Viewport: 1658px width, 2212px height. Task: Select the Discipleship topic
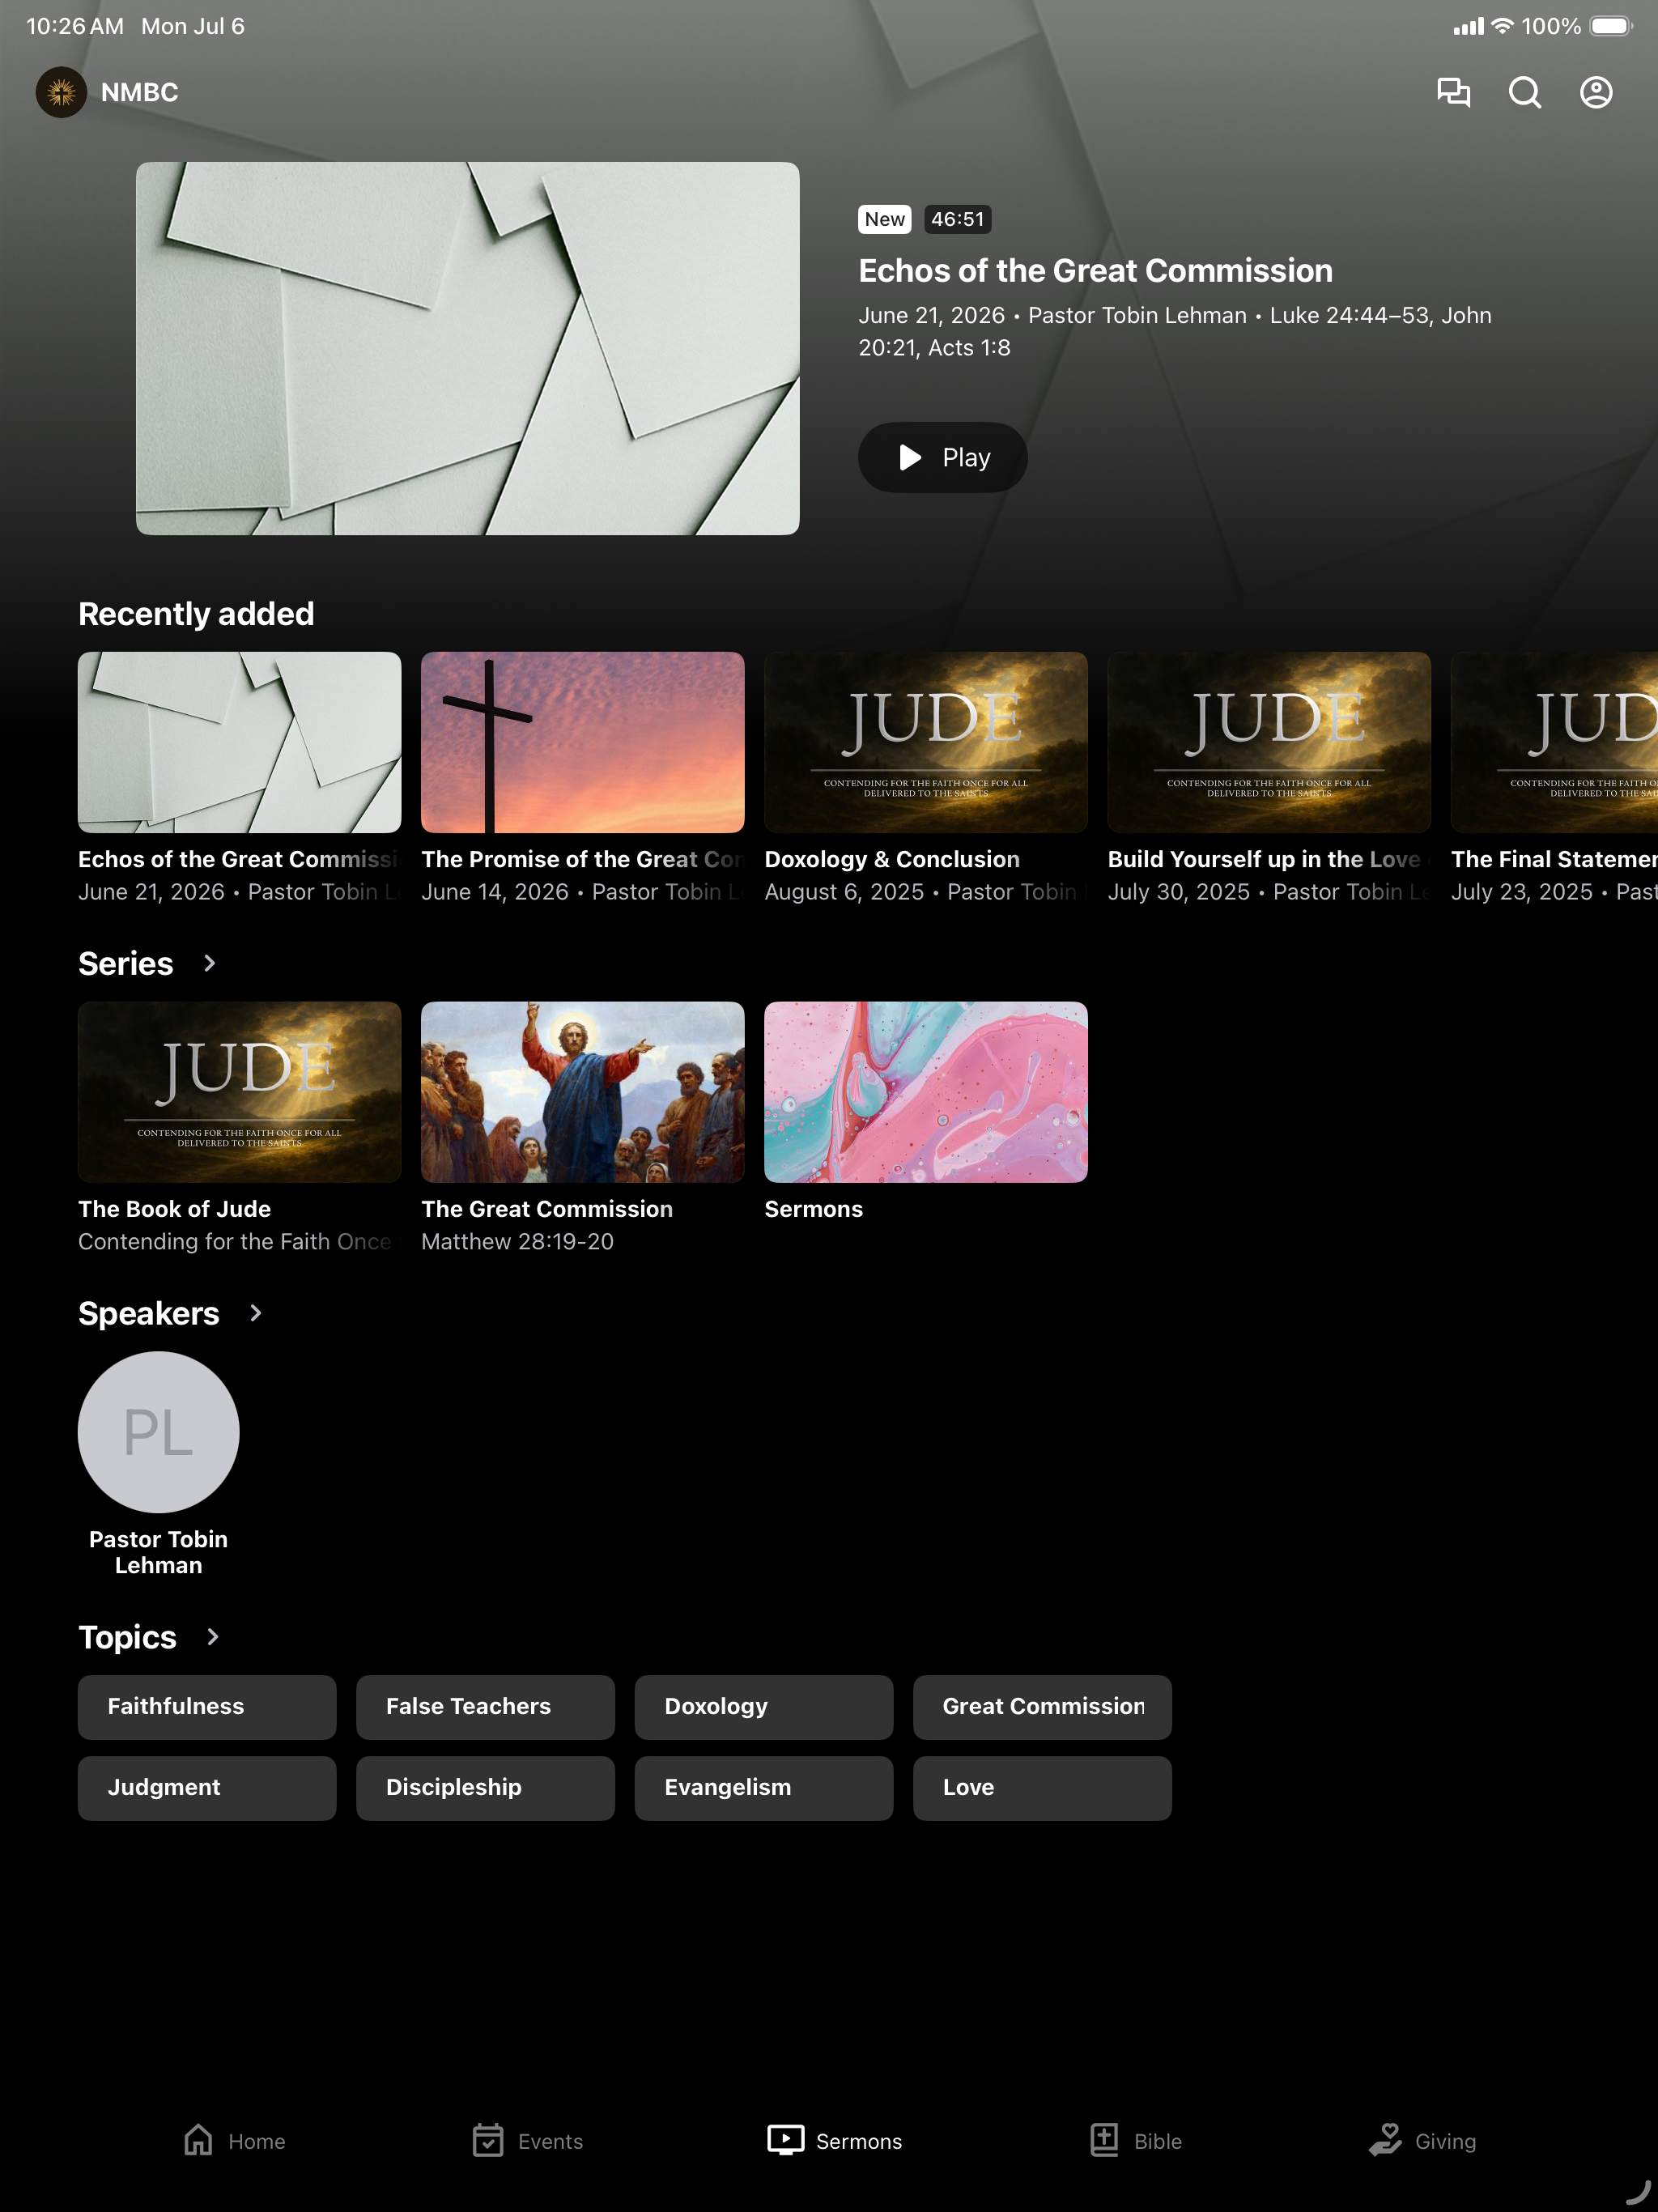[x=485, y=1788]
